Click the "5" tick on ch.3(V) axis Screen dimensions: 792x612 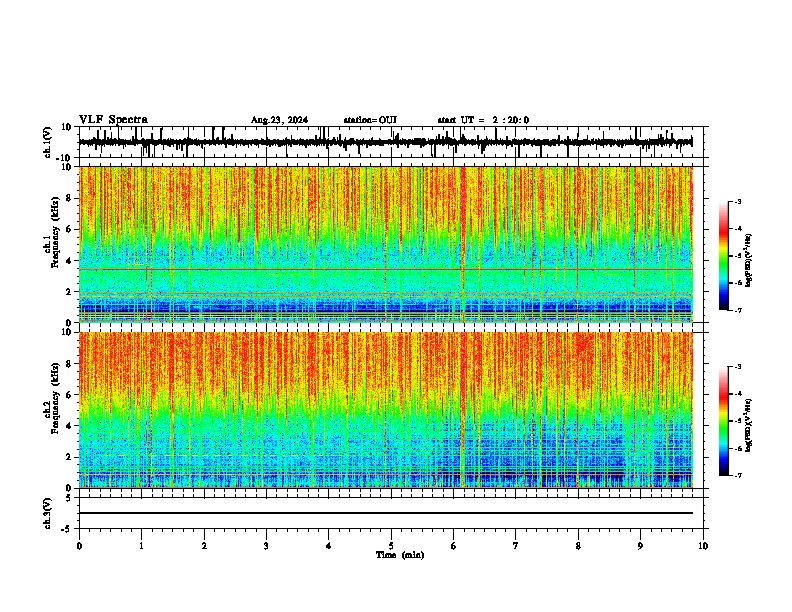point(69,498)
